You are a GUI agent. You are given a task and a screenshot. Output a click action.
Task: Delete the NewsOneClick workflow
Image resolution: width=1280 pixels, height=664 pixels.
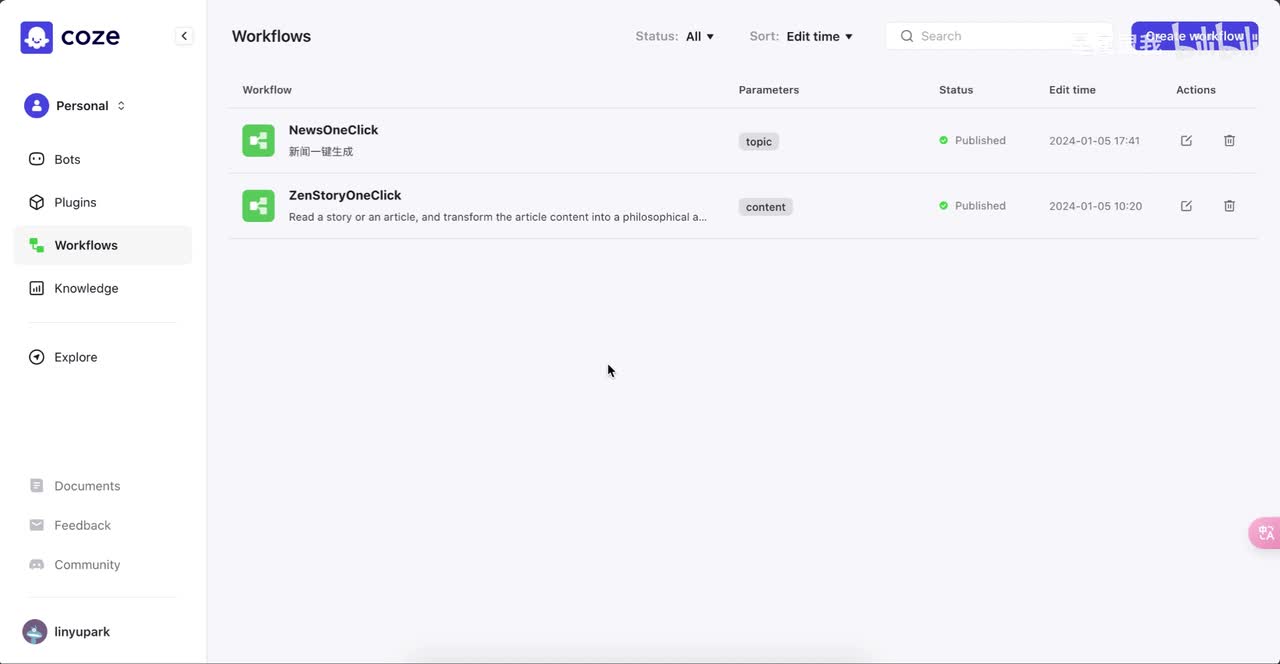click(1229, 141)
